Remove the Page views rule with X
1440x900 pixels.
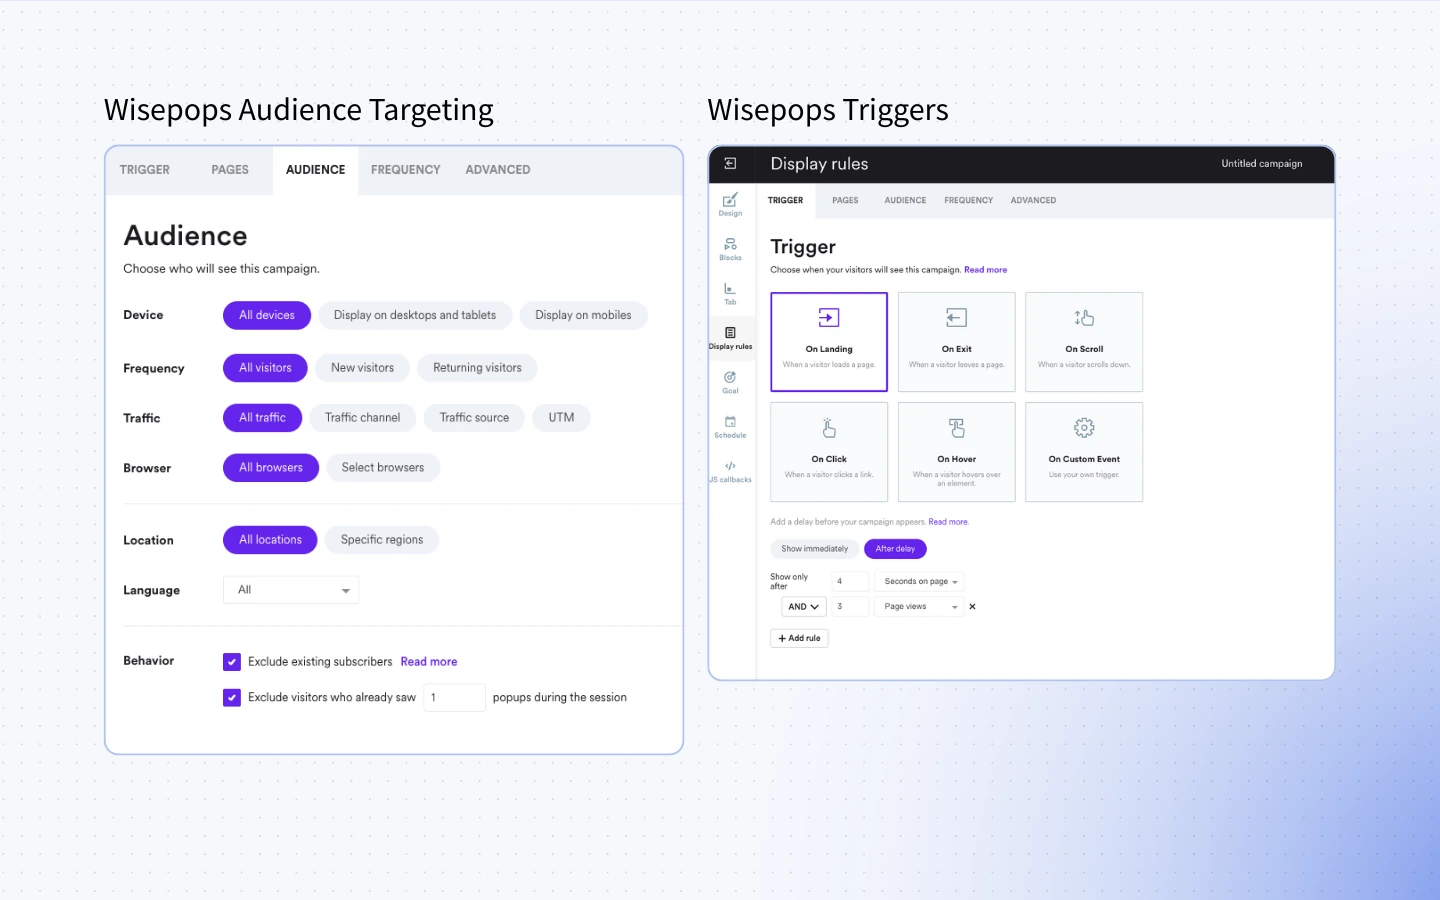(x=972, y=607)
